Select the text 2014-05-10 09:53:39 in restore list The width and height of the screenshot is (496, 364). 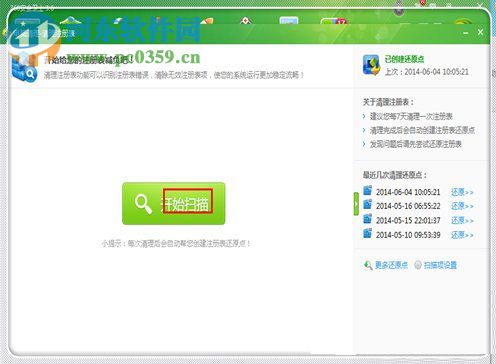[x=408, y=235]
